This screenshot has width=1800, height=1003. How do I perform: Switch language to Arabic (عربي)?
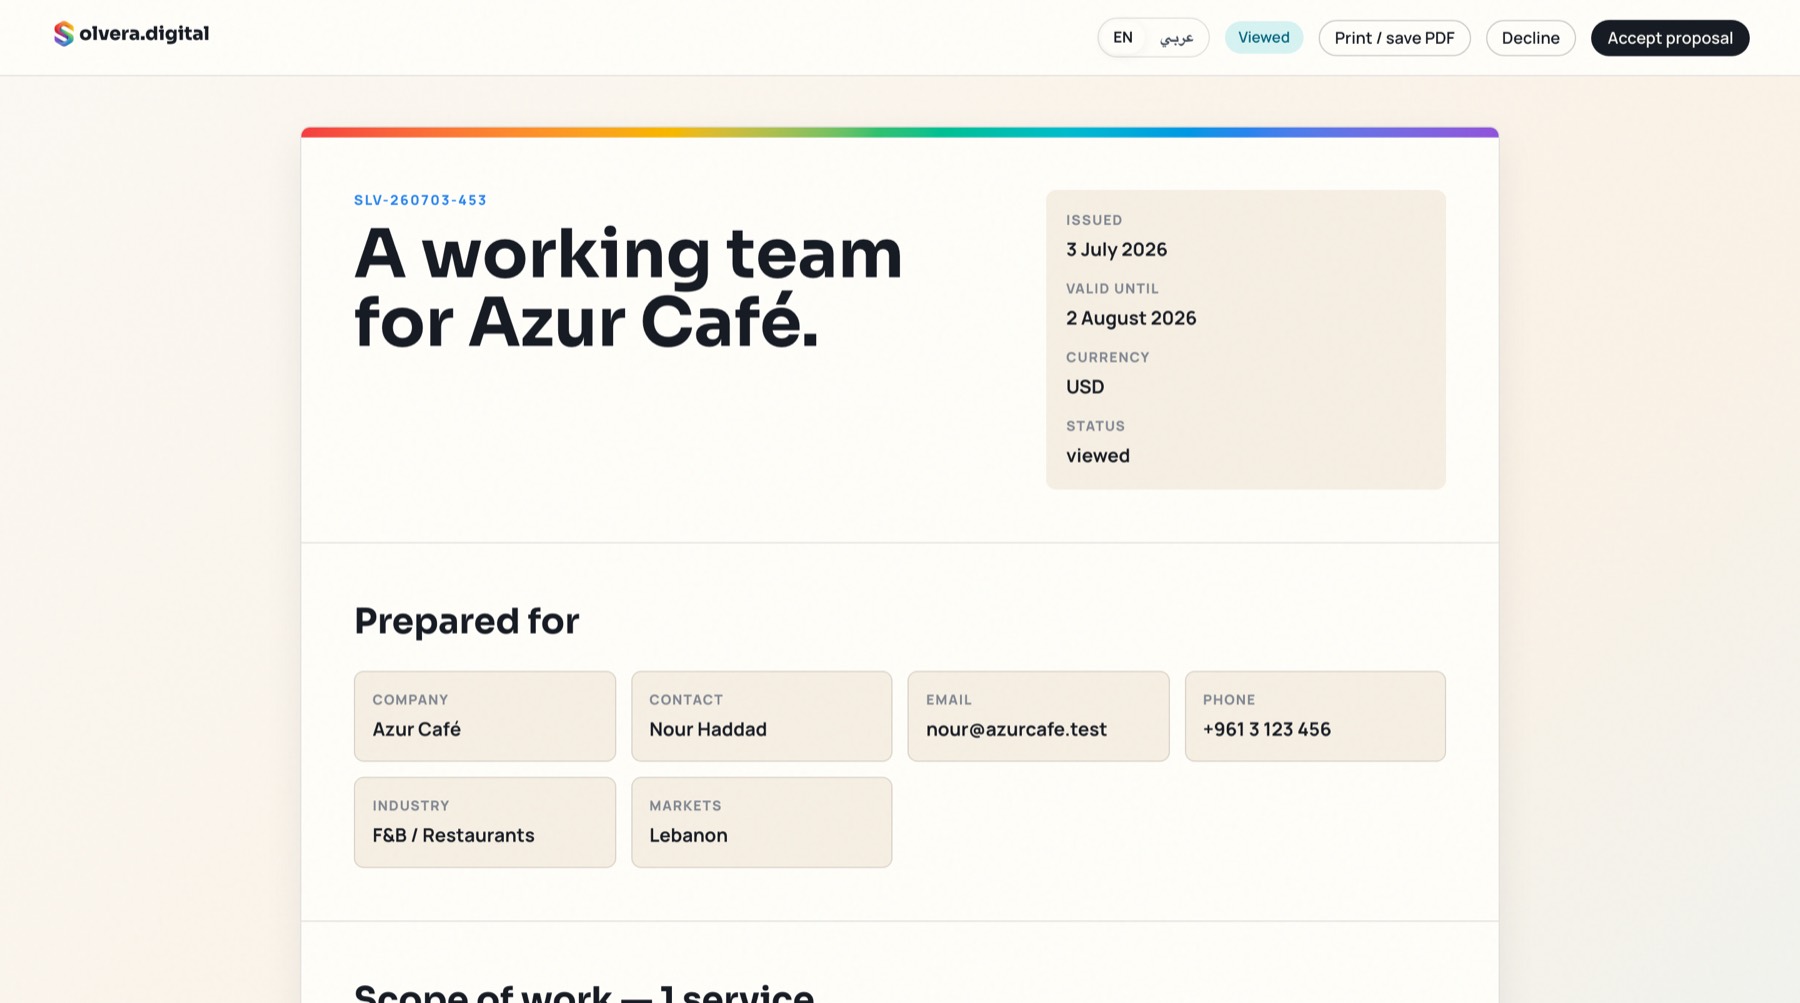[x=1176, y=38]
